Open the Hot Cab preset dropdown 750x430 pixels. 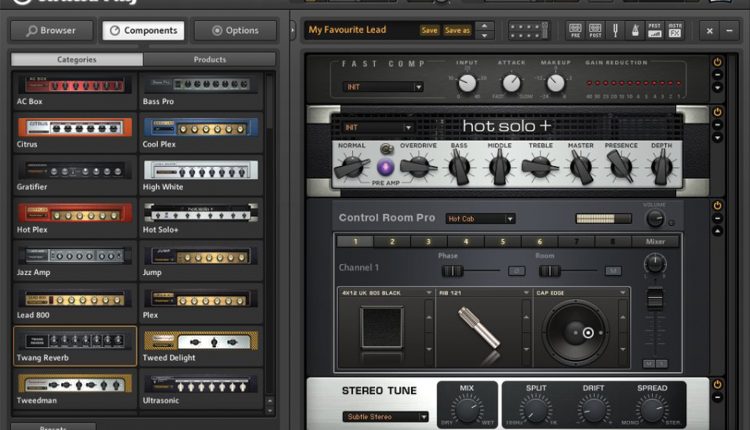[481, 218]
